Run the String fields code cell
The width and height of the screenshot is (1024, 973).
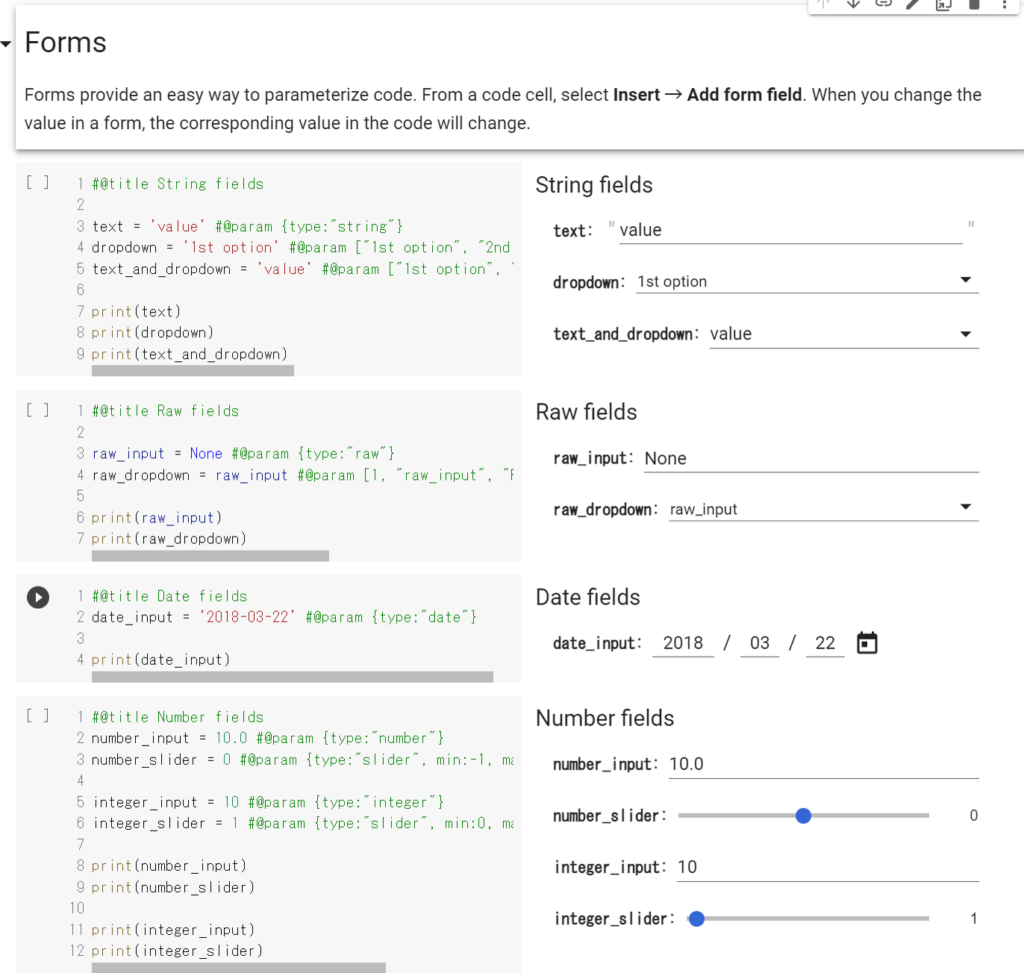[x=37, y=182]
